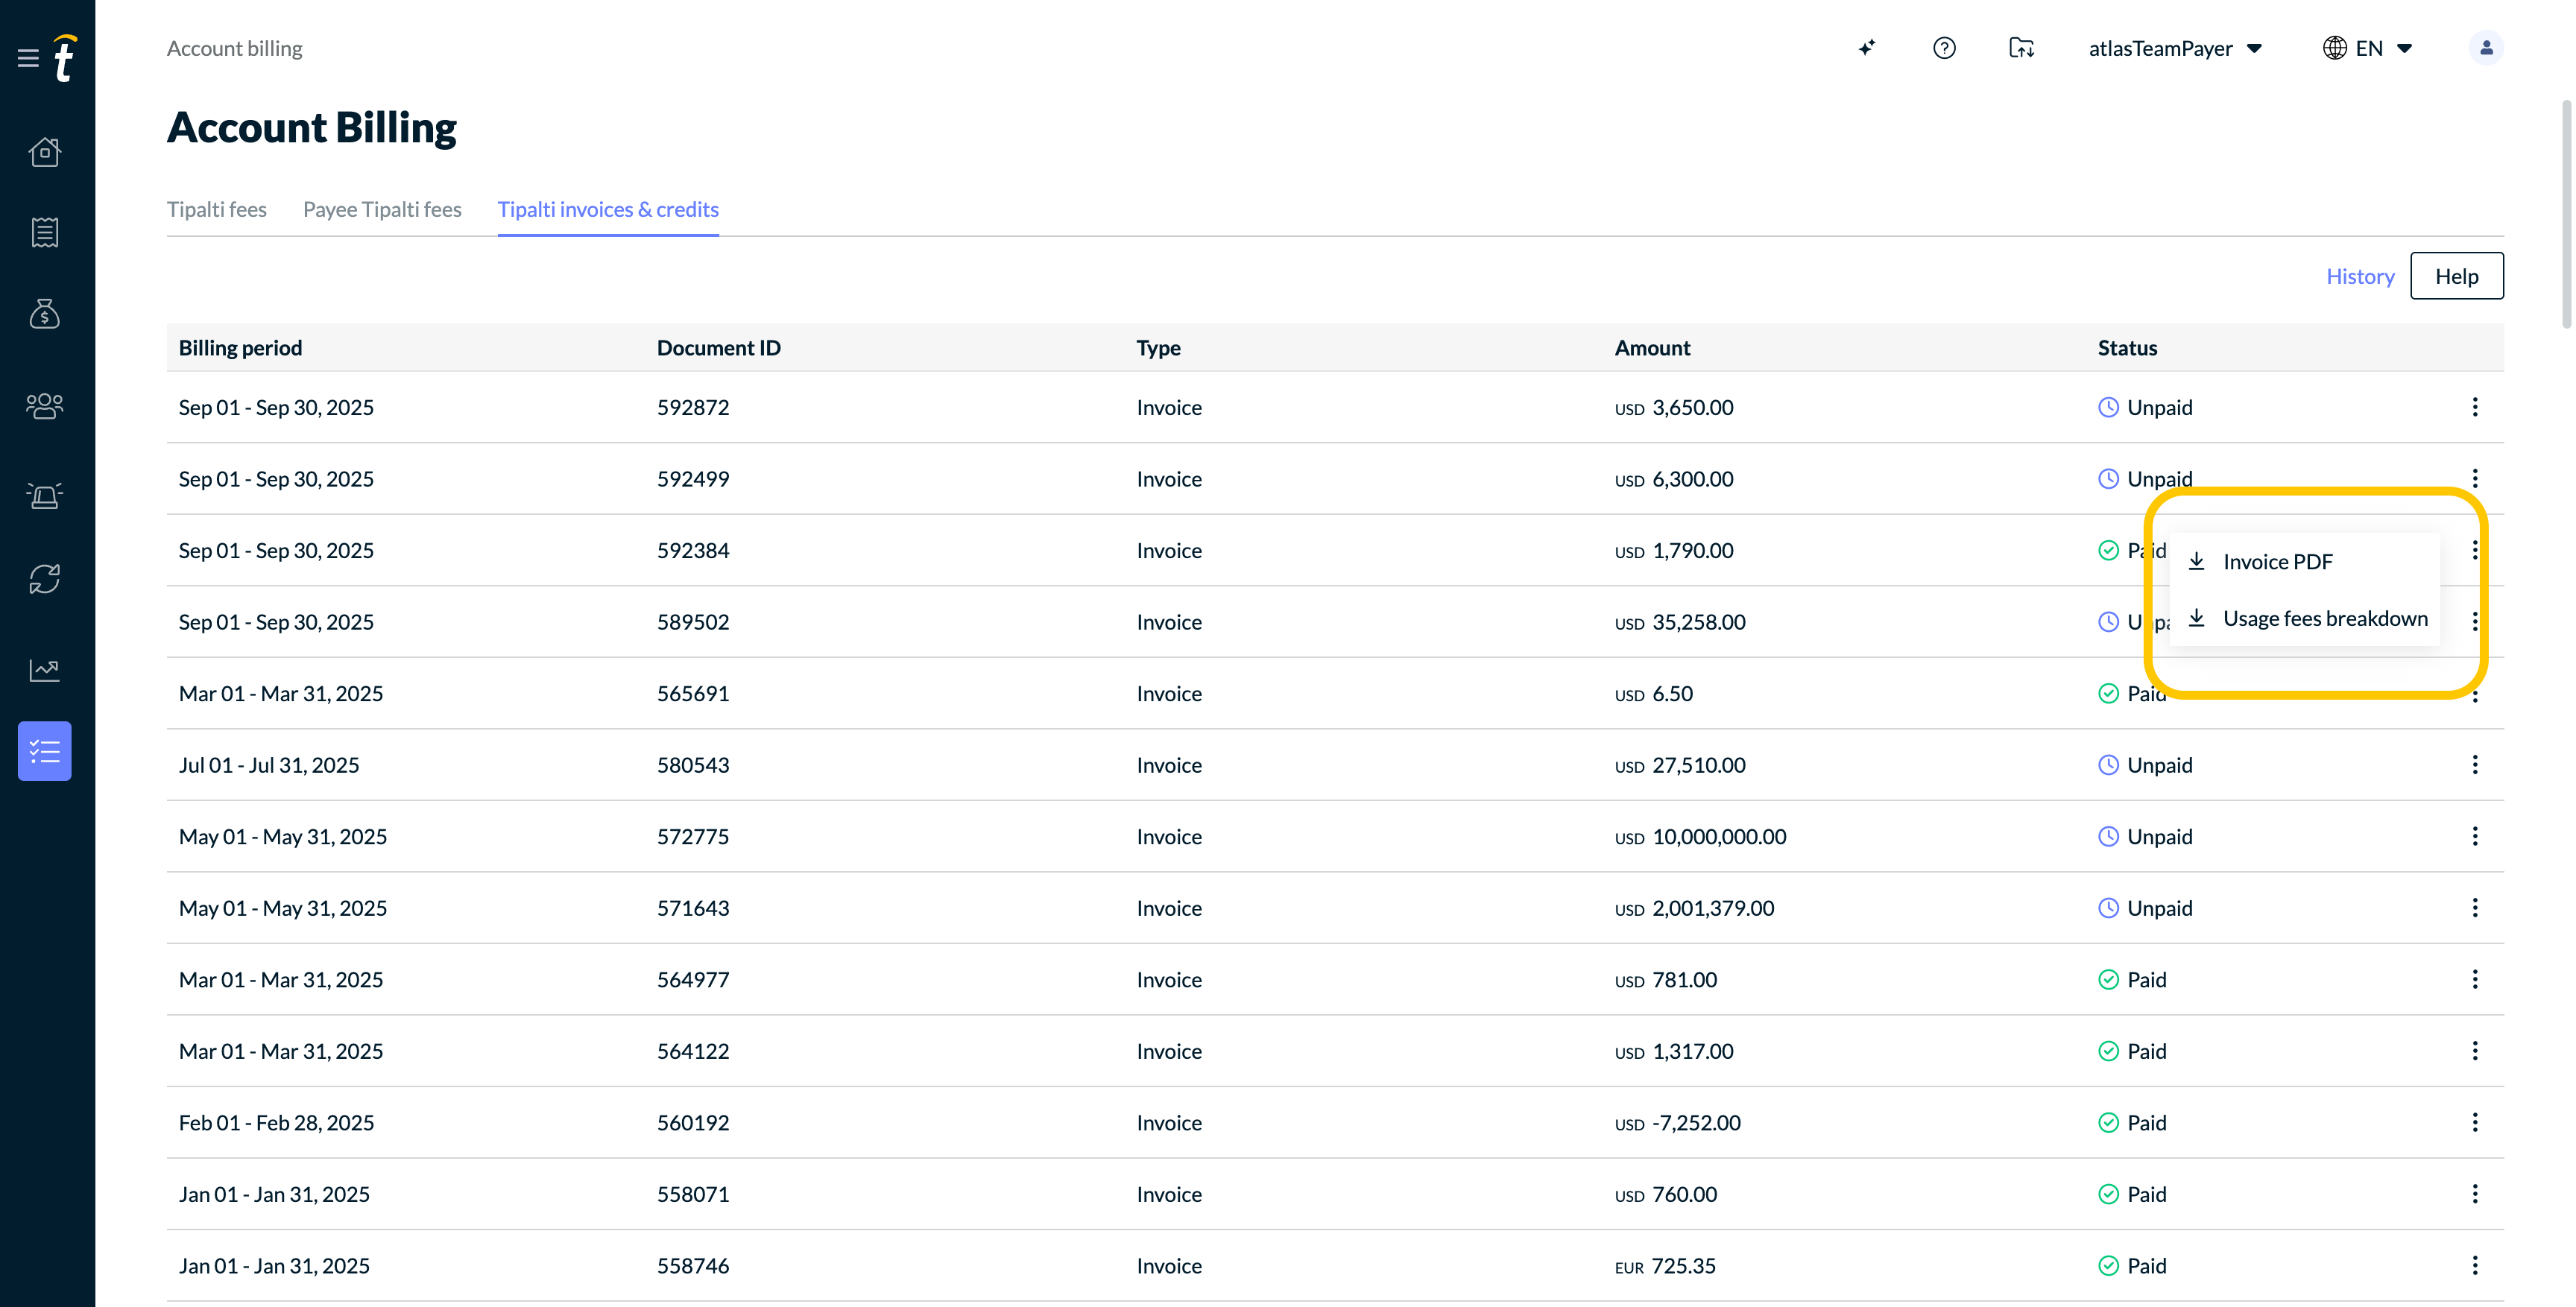The height and width of the screenshot is (1307, 2576).
Task: Open the user profile avatar
Action: coord(2486,48)
